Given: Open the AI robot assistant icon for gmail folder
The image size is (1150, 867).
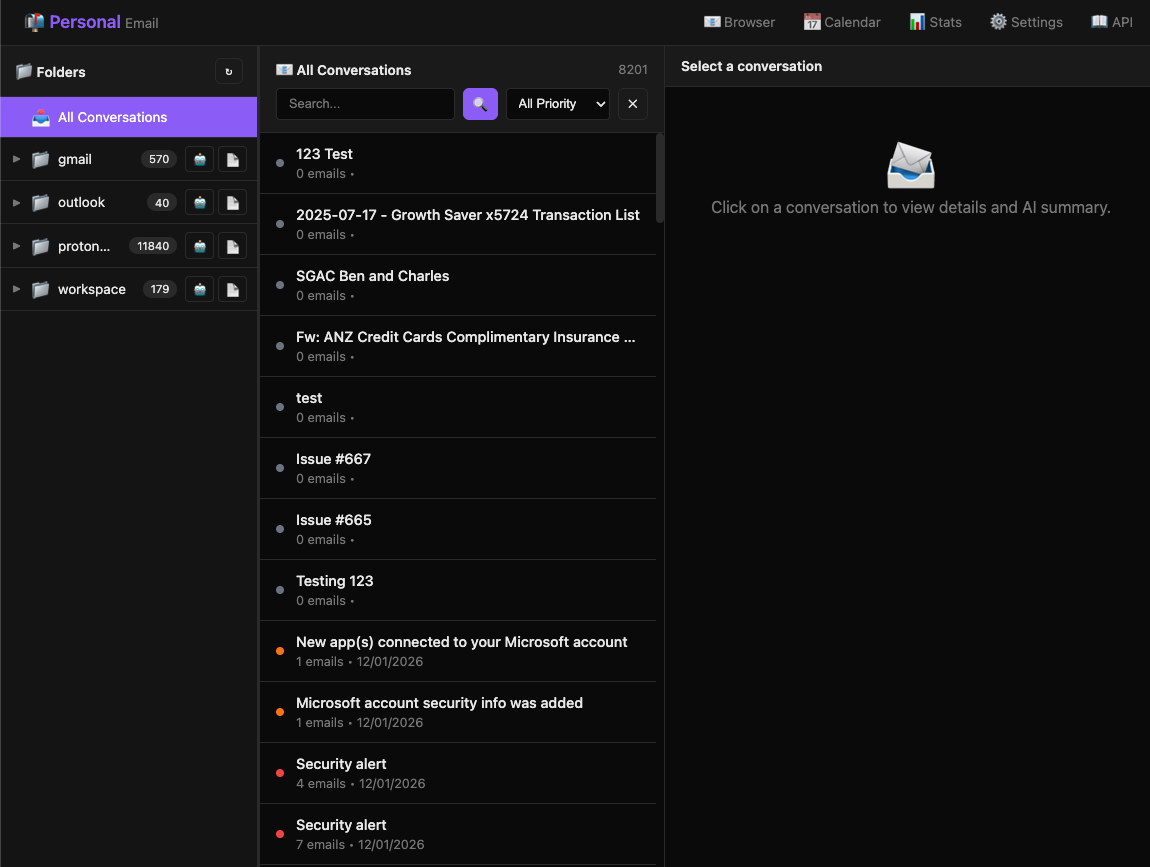Looking at the screenshot, I should coord(199,159).
